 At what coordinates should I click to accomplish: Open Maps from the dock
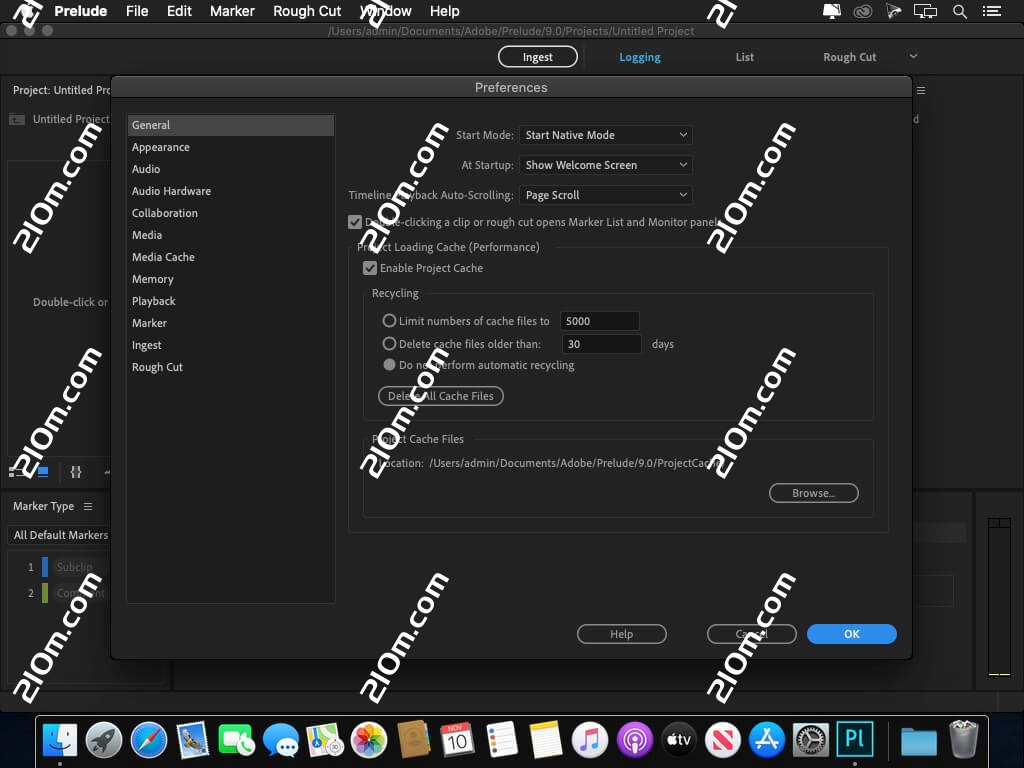click(325, 740)
